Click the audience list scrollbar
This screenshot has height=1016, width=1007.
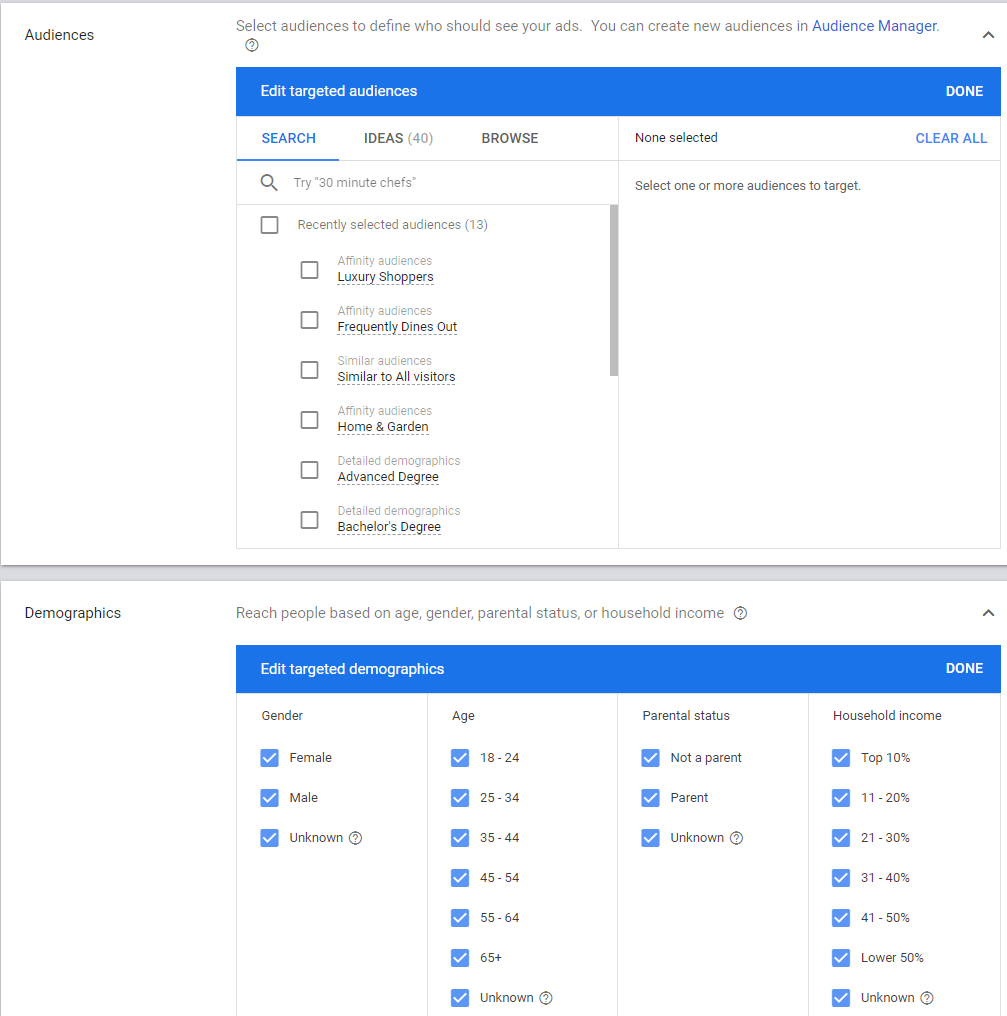tap(613, 290)
